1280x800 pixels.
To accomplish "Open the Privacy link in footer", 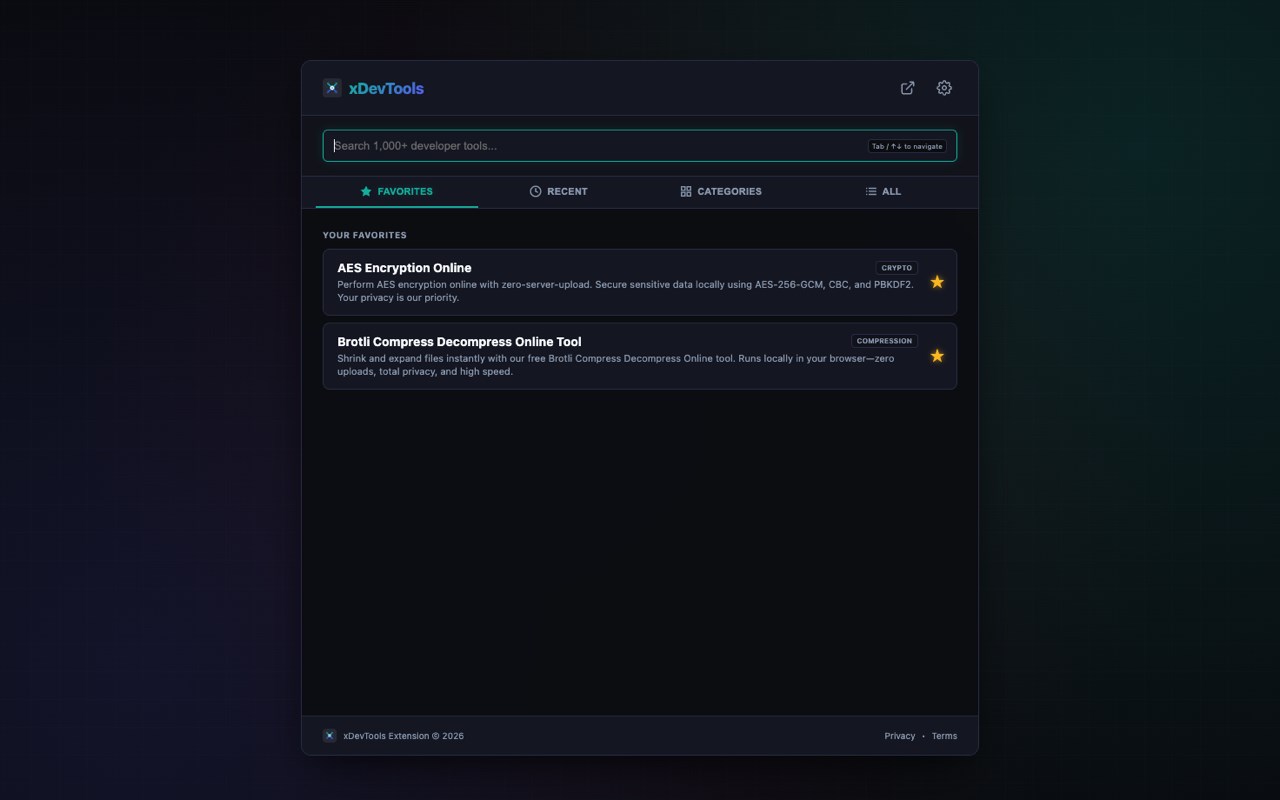I will coord(900,736).
